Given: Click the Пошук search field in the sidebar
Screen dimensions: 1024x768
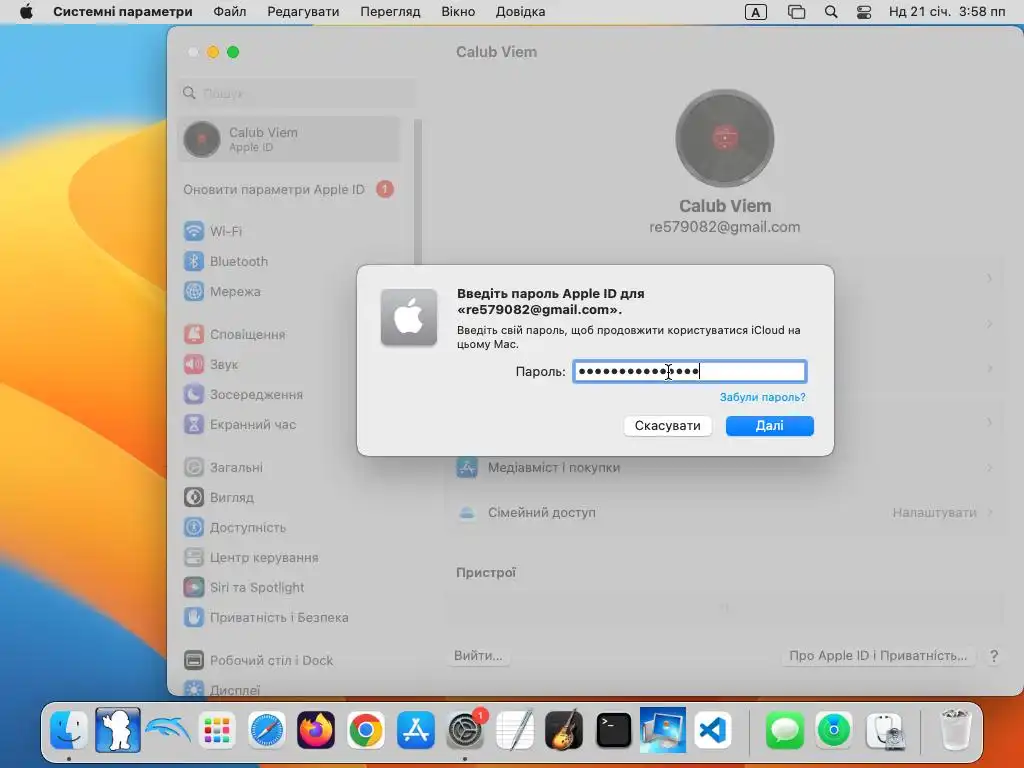Looking at the screenshot, I should click(x=297, y=93).
